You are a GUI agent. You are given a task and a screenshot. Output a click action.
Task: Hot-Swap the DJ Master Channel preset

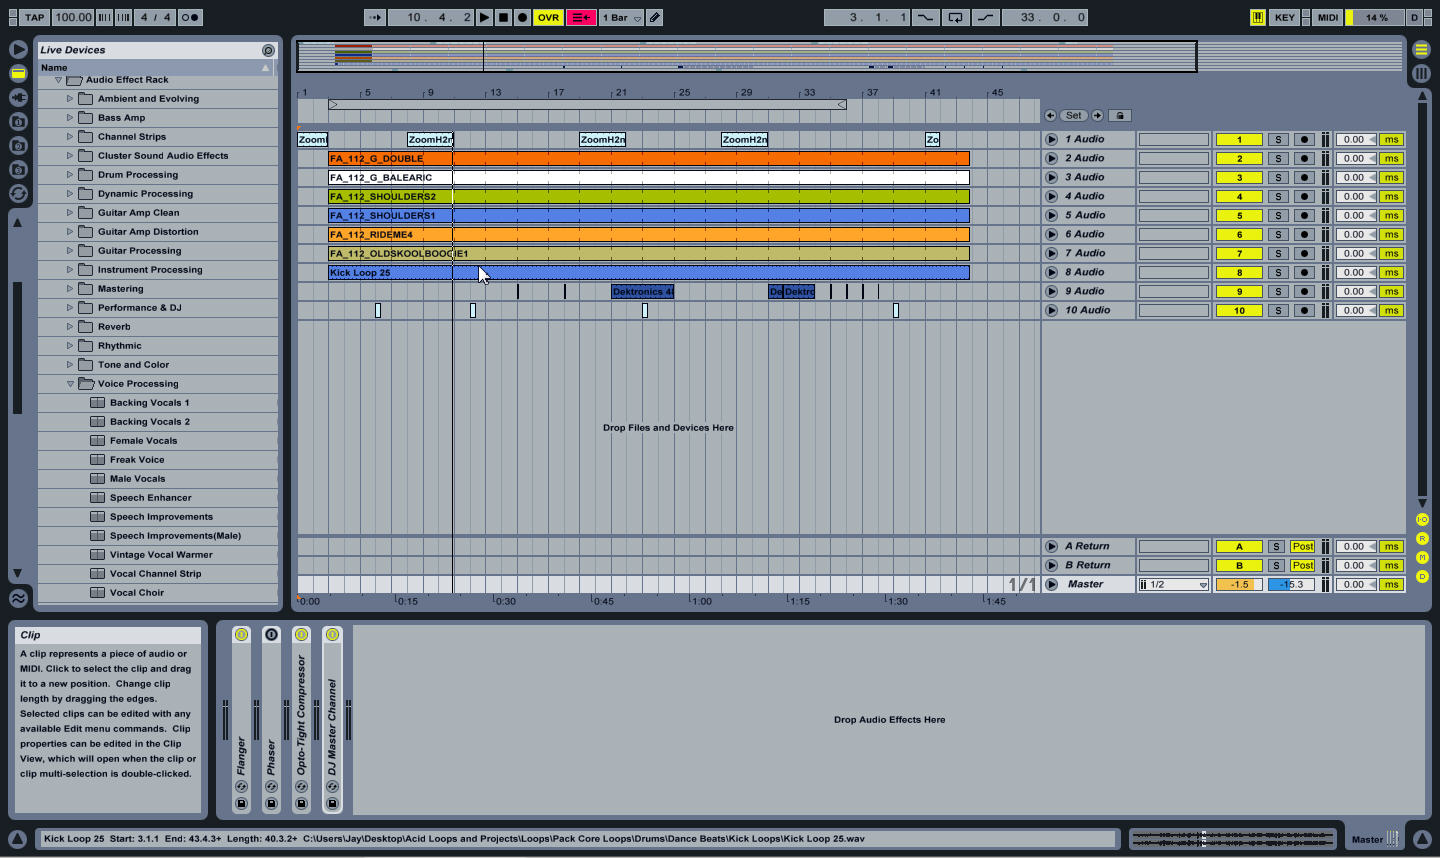(332, 786)
